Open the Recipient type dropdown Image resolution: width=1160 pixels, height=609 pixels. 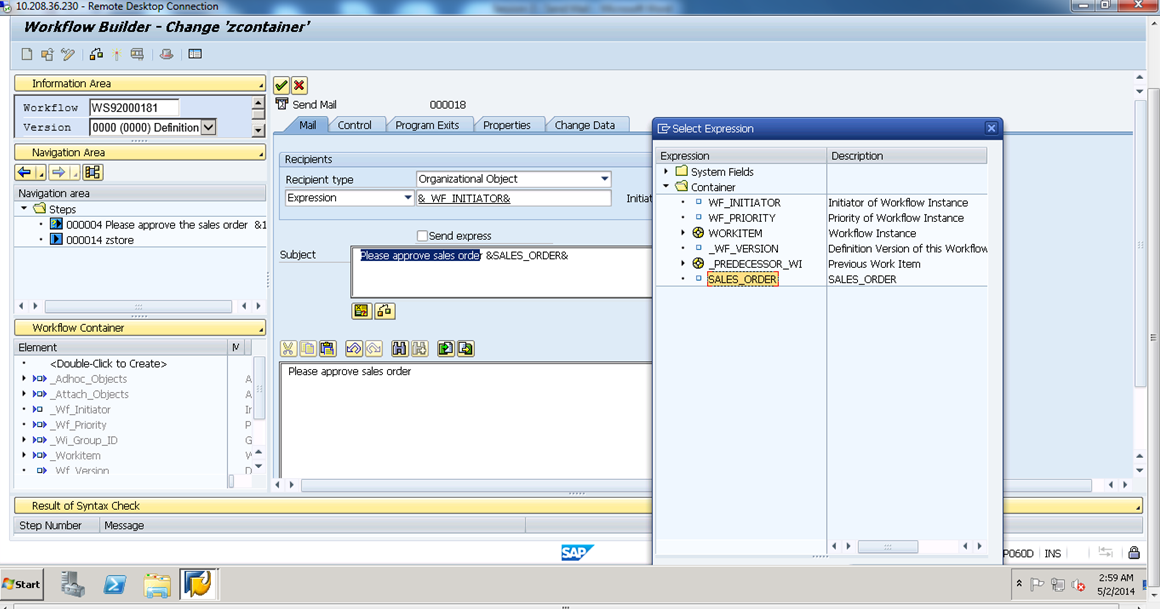(x=605, y=178)
